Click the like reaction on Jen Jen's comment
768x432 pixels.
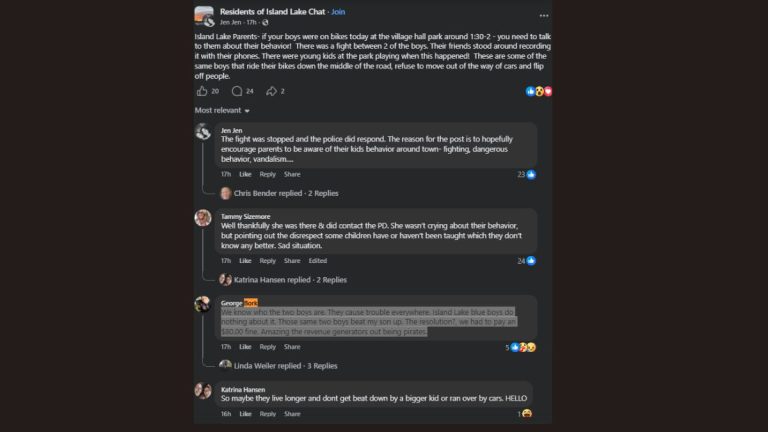(x=531, y=174)
